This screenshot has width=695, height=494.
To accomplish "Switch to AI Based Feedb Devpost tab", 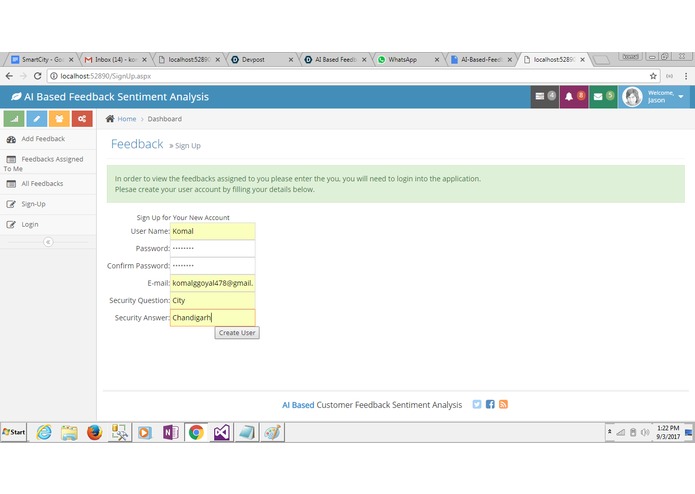I will tap(335, 59).
